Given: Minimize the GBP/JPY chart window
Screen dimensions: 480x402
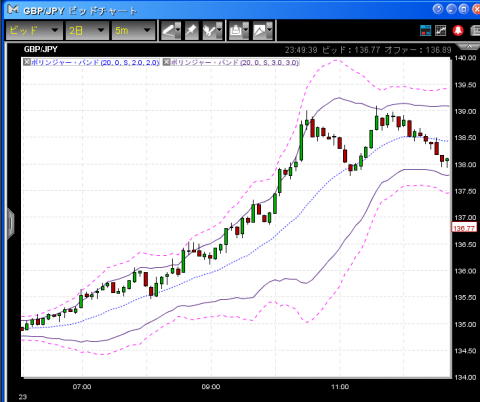Looking at the screenshot, I should (x=451, y=9).
